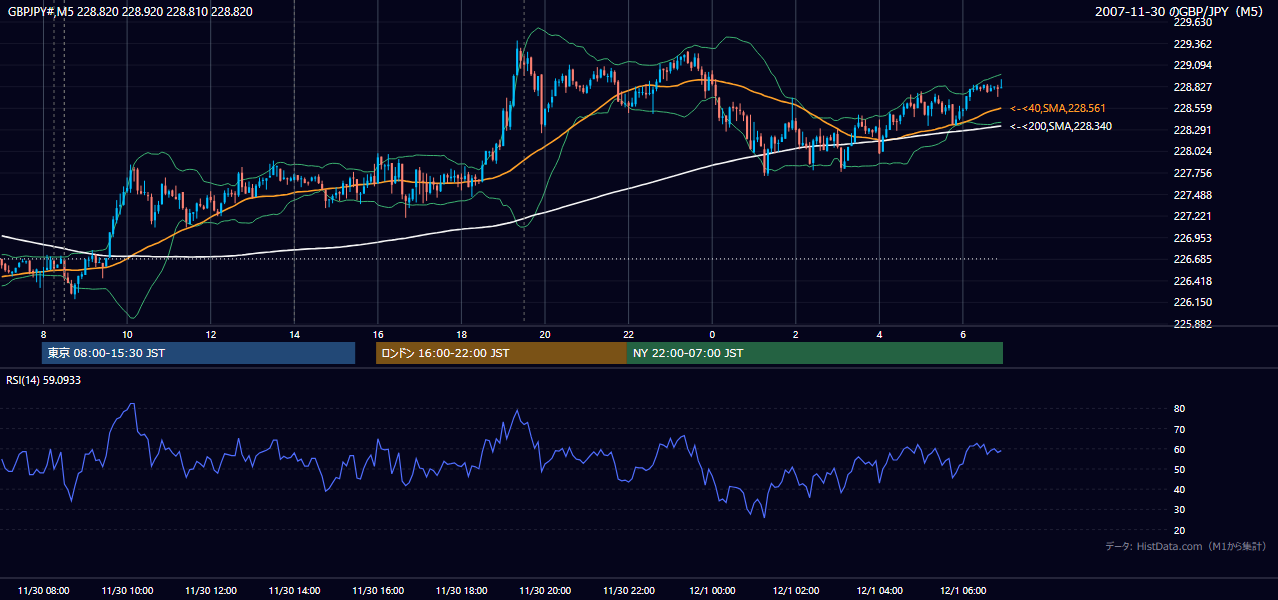Click price axis label 229.362
1278x600 pixels.
coord(1192,44)
